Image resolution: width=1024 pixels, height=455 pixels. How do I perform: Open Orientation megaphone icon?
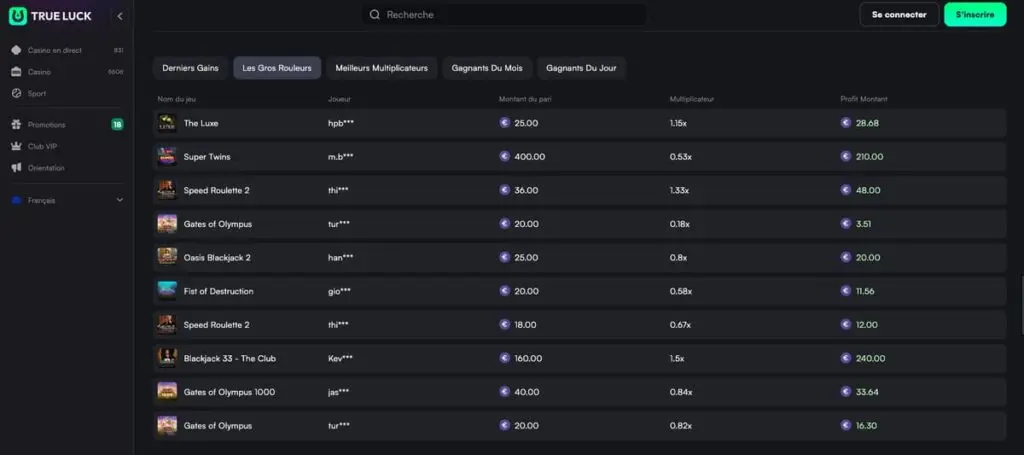point(16,168)
